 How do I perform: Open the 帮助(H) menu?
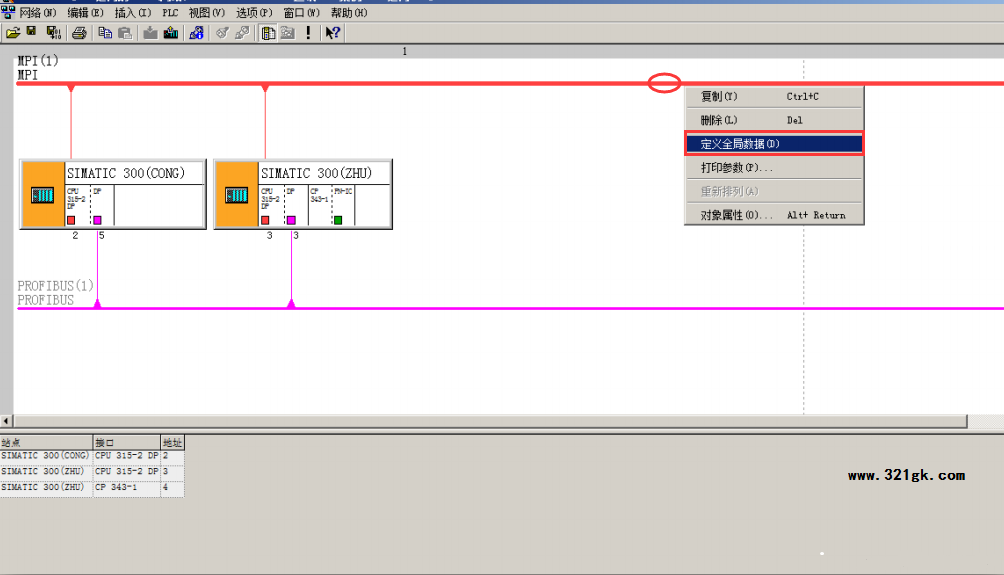[x=349, y=13]
